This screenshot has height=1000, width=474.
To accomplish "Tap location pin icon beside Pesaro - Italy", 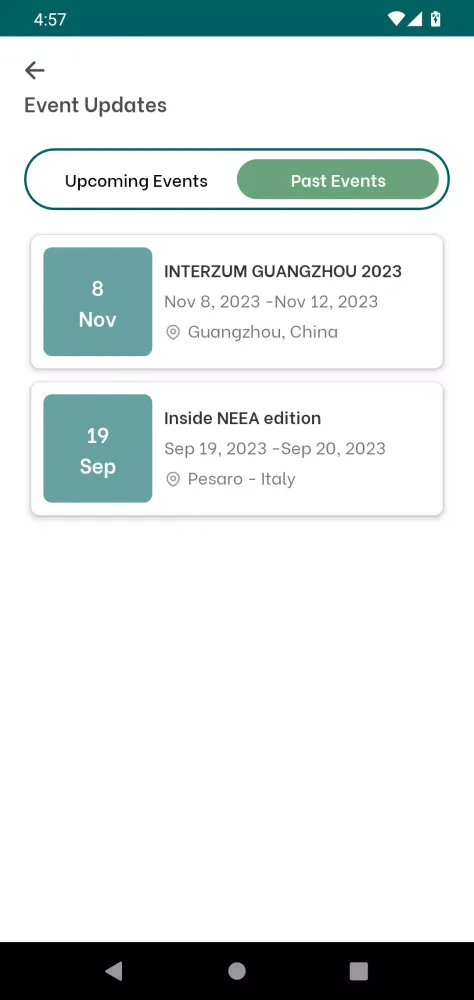I will (x=173, y=480).
